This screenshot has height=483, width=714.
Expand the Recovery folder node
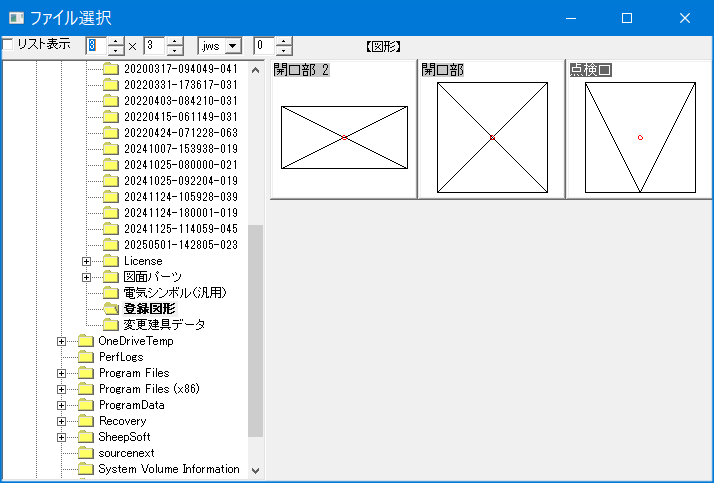point(61,421)
